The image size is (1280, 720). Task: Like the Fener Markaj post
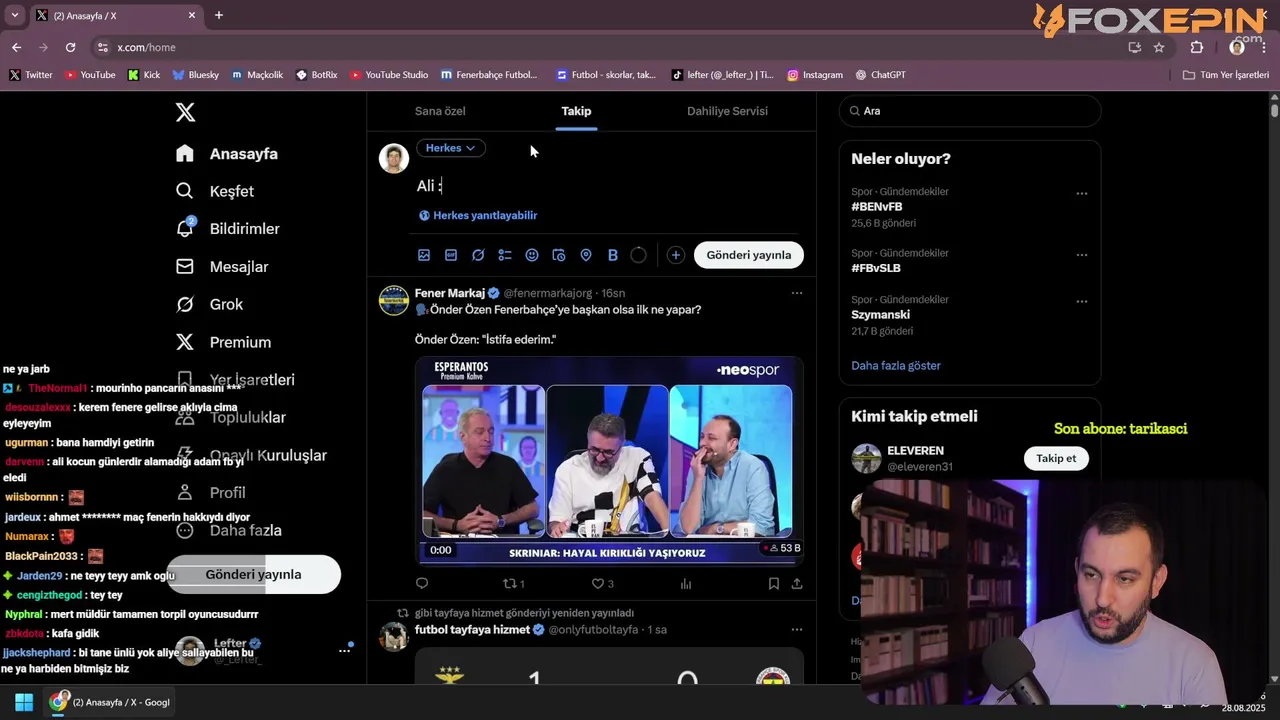coord(603,583)
